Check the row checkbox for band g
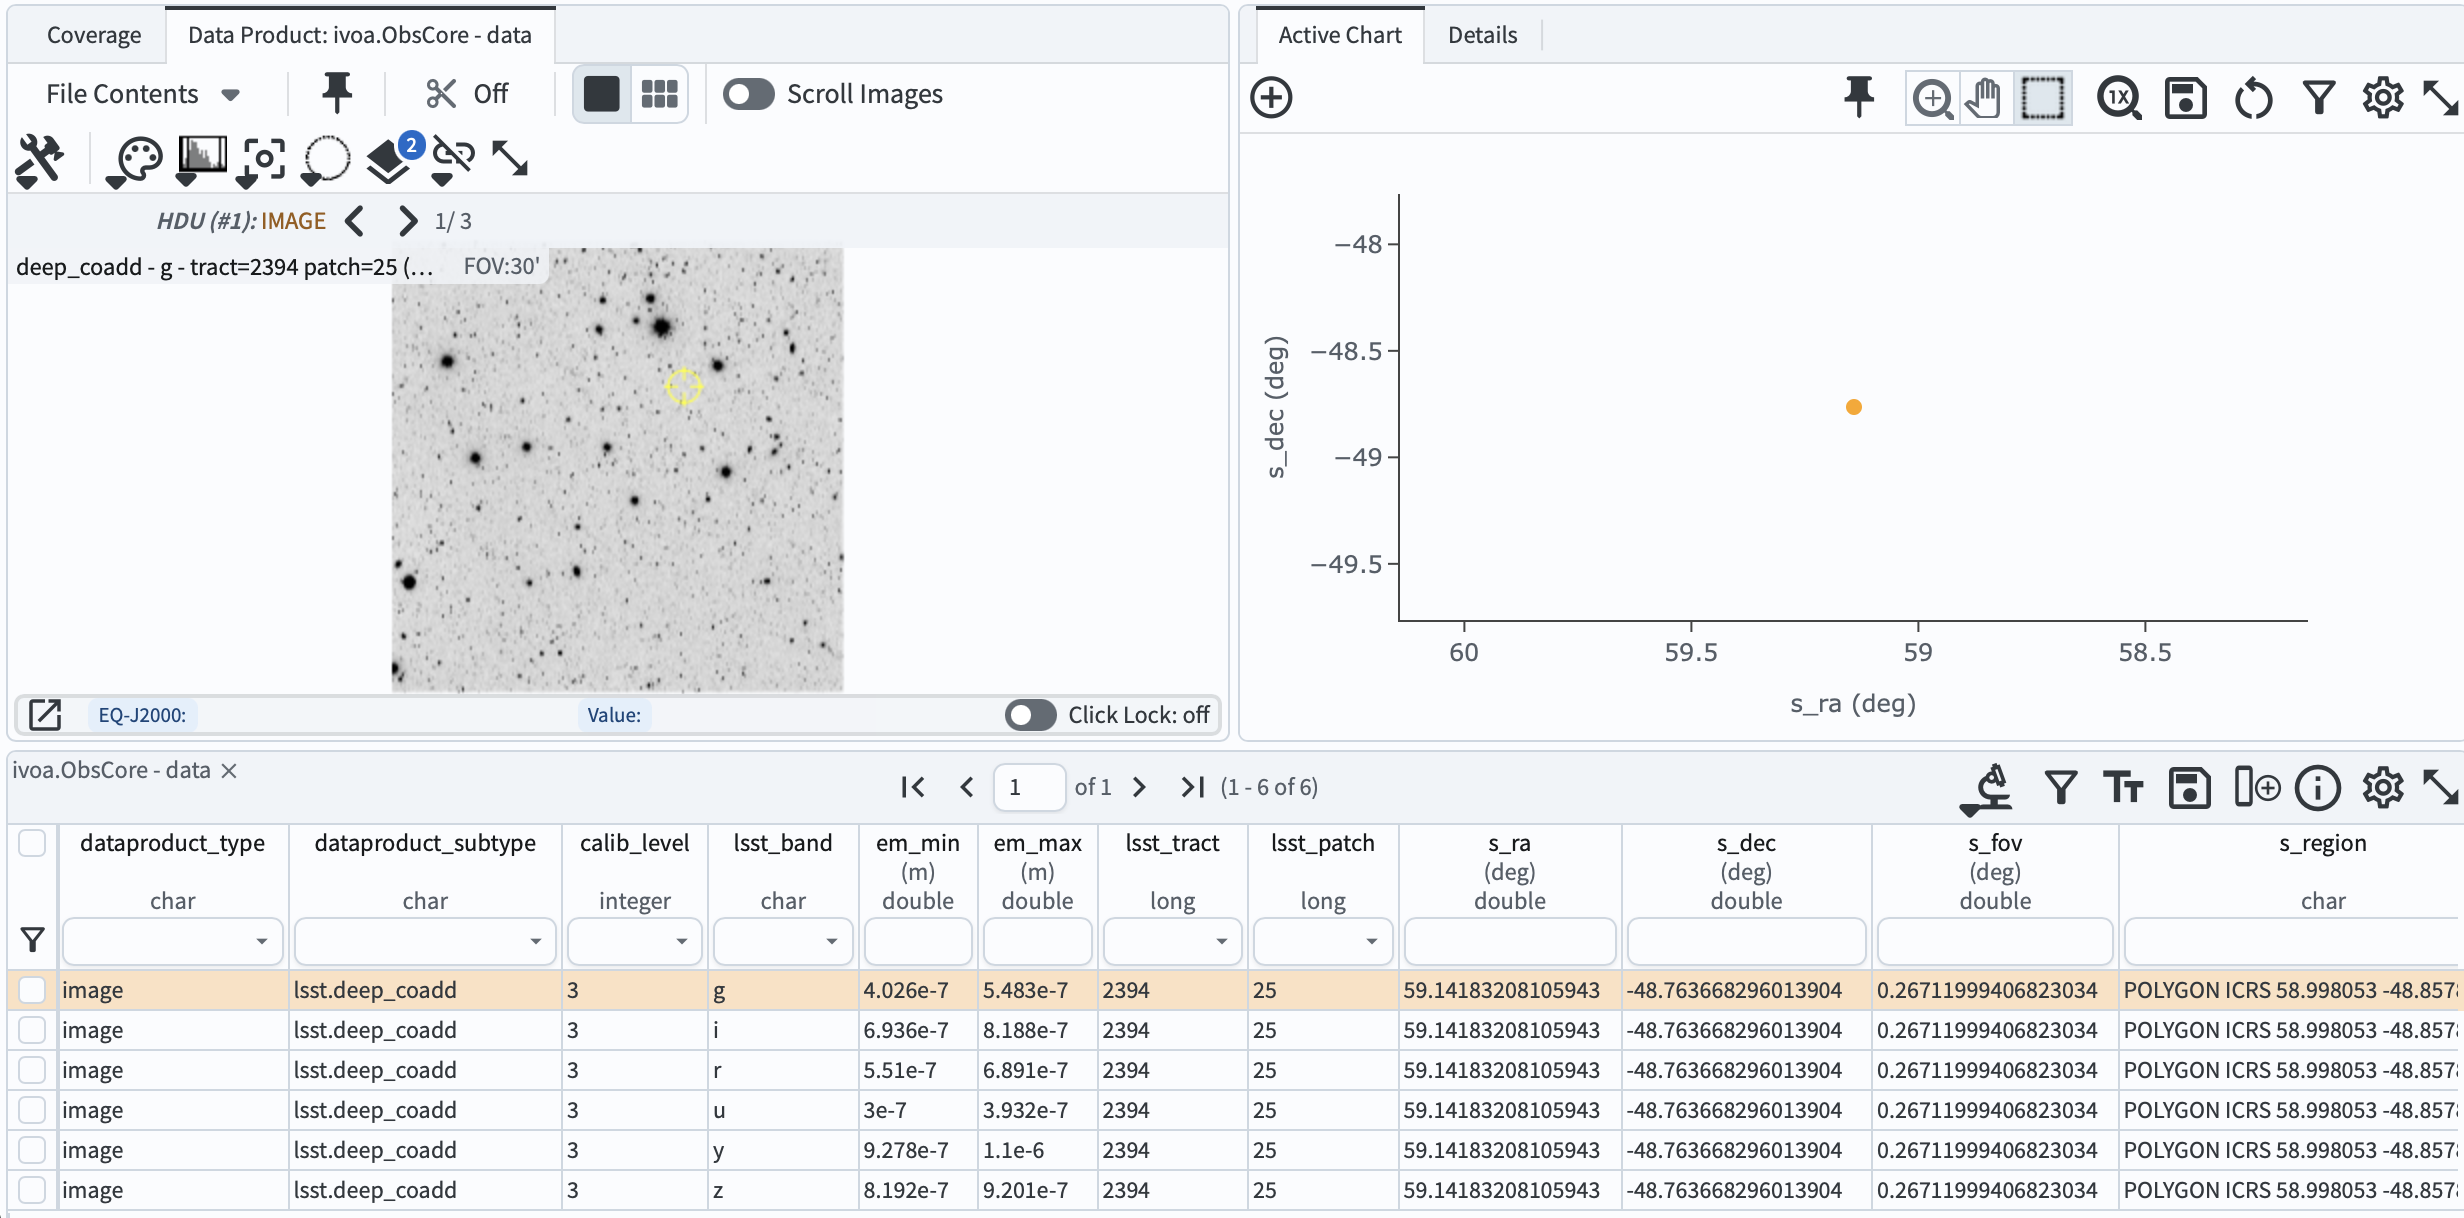2464x1218 pixels. (32, 990)
